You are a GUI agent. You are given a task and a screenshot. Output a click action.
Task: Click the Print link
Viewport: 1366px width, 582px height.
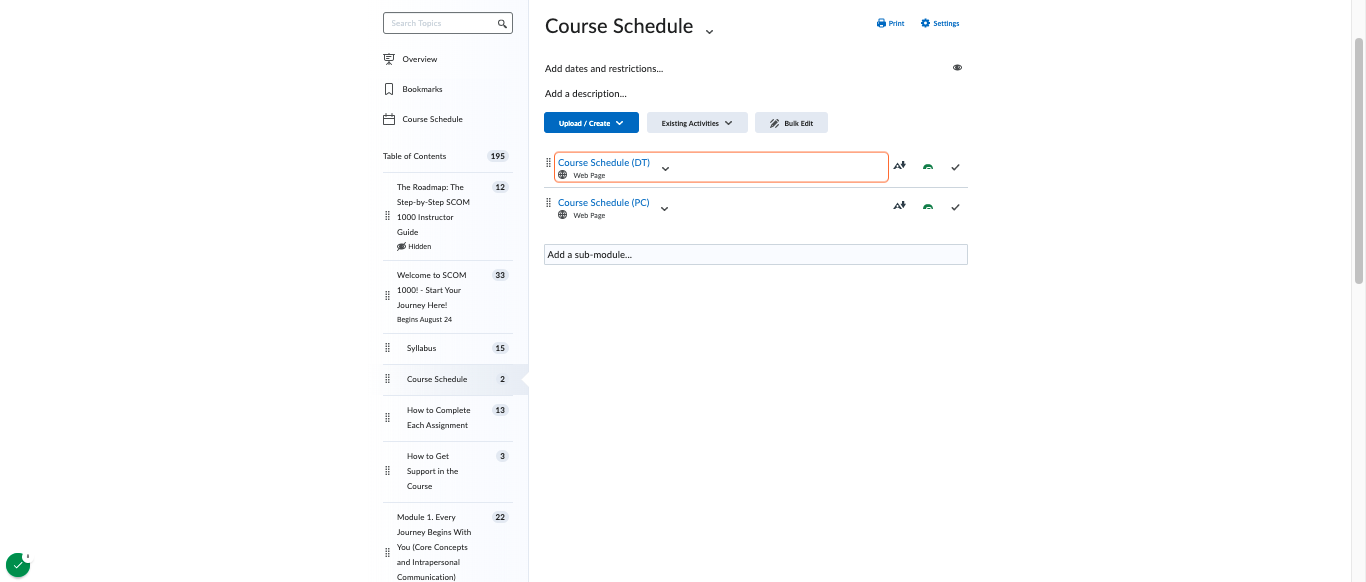pos(890,23)
